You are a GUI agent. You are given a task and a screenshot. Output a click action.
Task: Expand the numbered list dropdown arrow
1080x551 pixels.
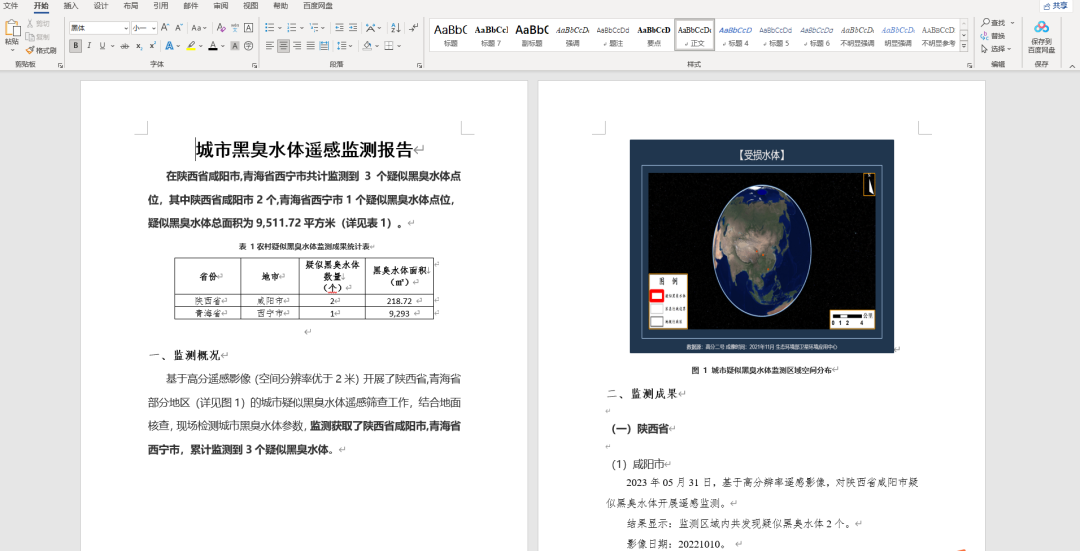tap(302, 28)
